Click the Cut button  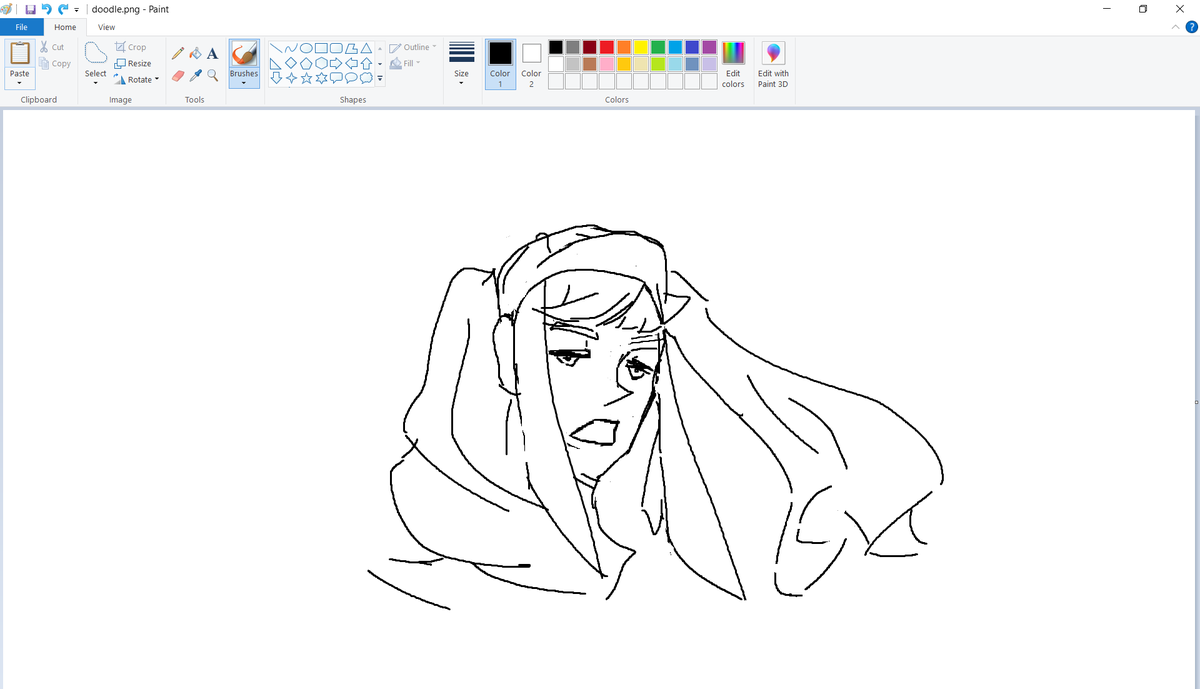click(52, 47)
